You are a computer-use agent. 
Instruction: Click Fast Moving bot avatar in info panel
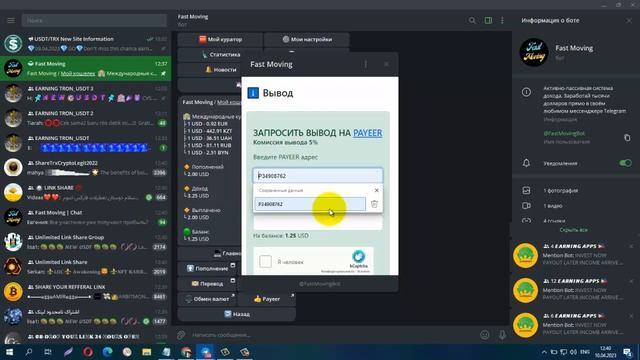[534, 52]
